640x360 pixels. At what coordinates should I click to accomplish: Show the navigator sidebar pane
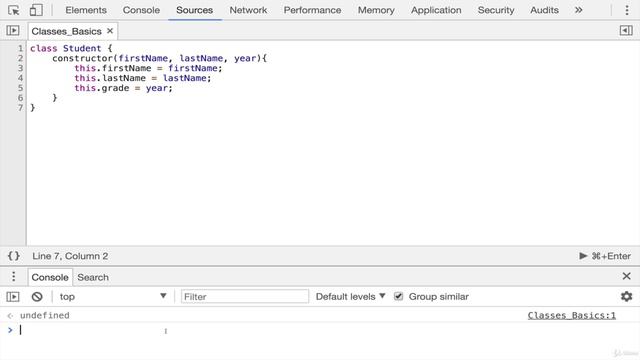coord(13,31)
